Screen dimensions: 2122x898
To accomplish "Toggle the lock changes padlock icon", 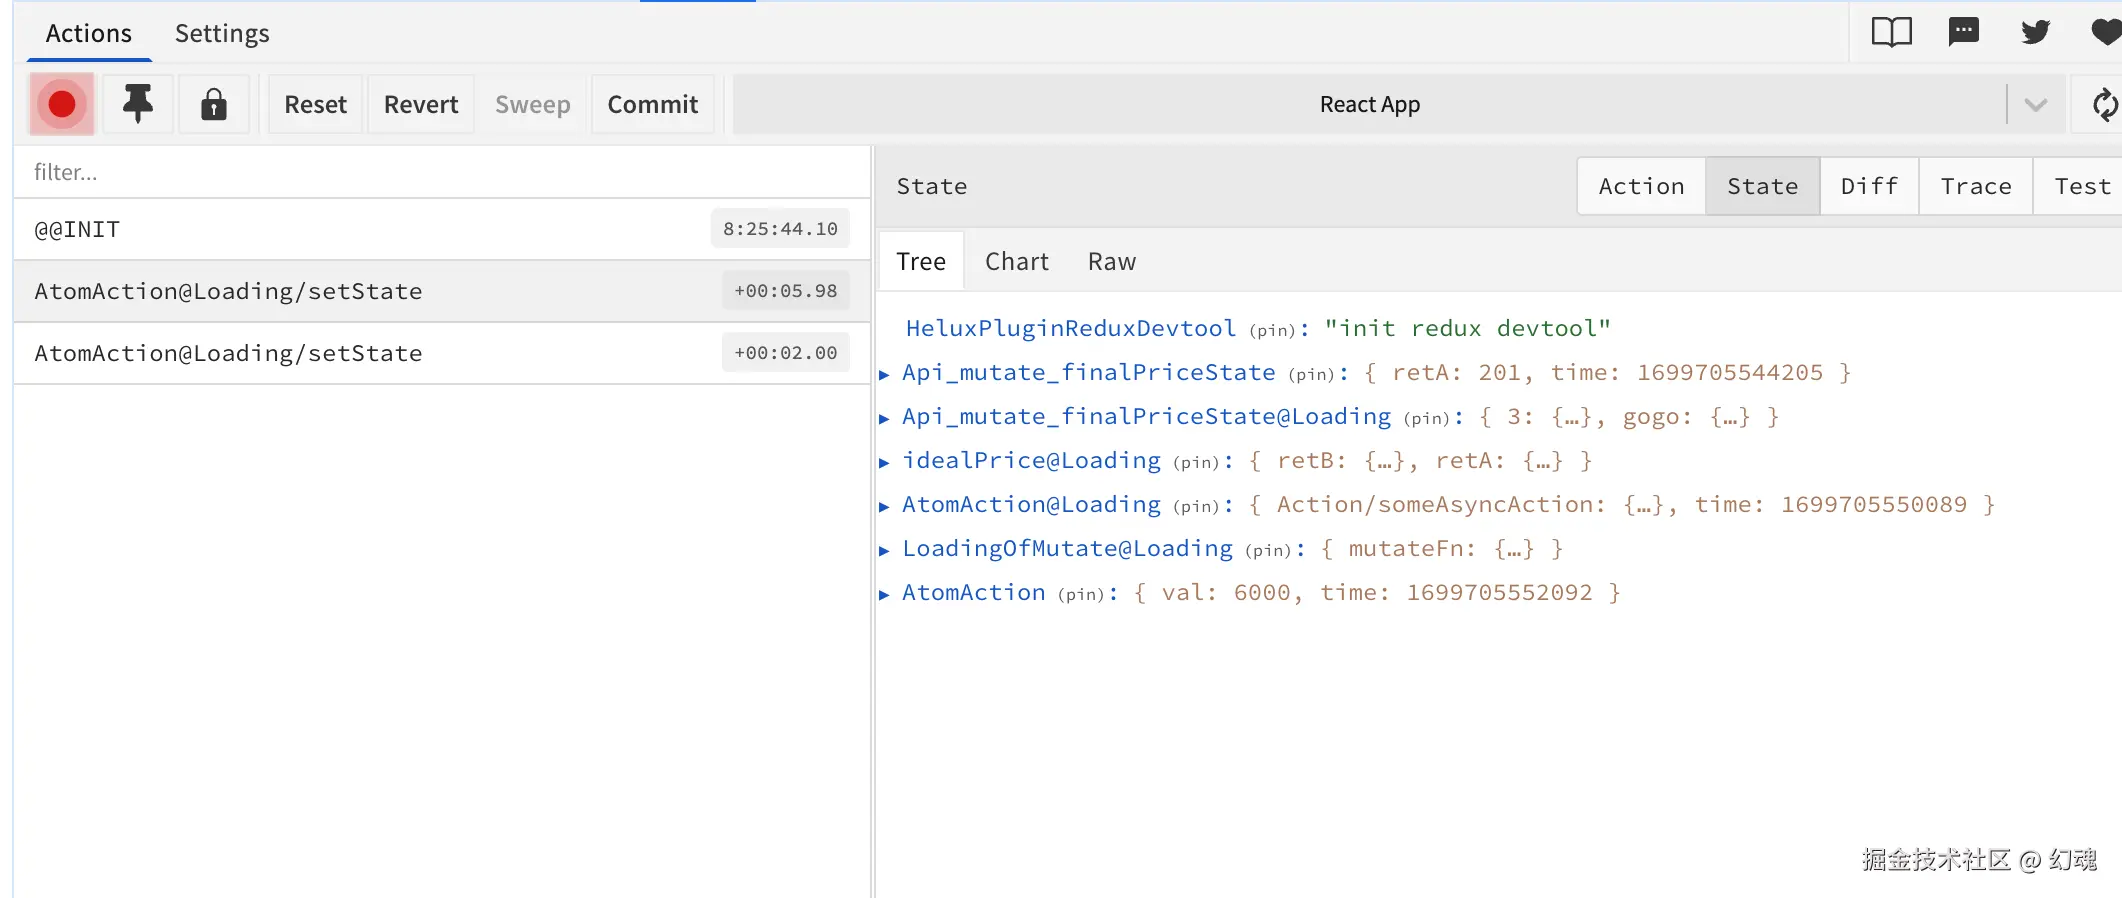I will (x=214, y=104).
